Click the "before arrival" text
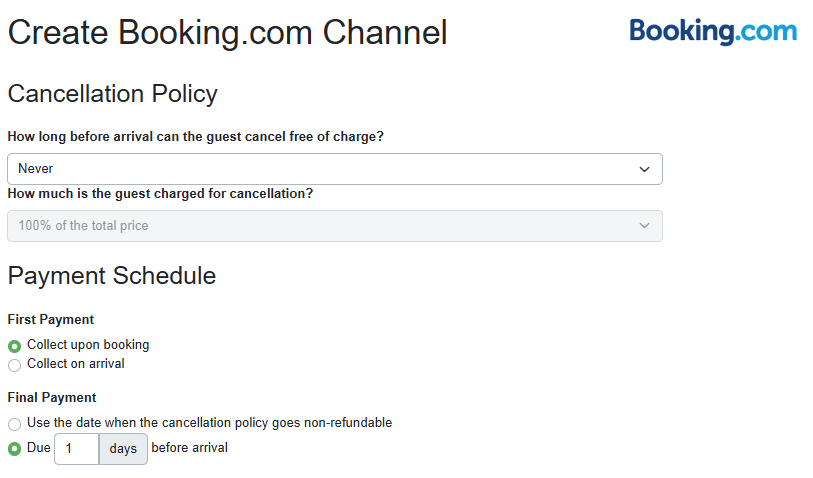Viewport: 813px width, 478px height. tap(189, 448)
